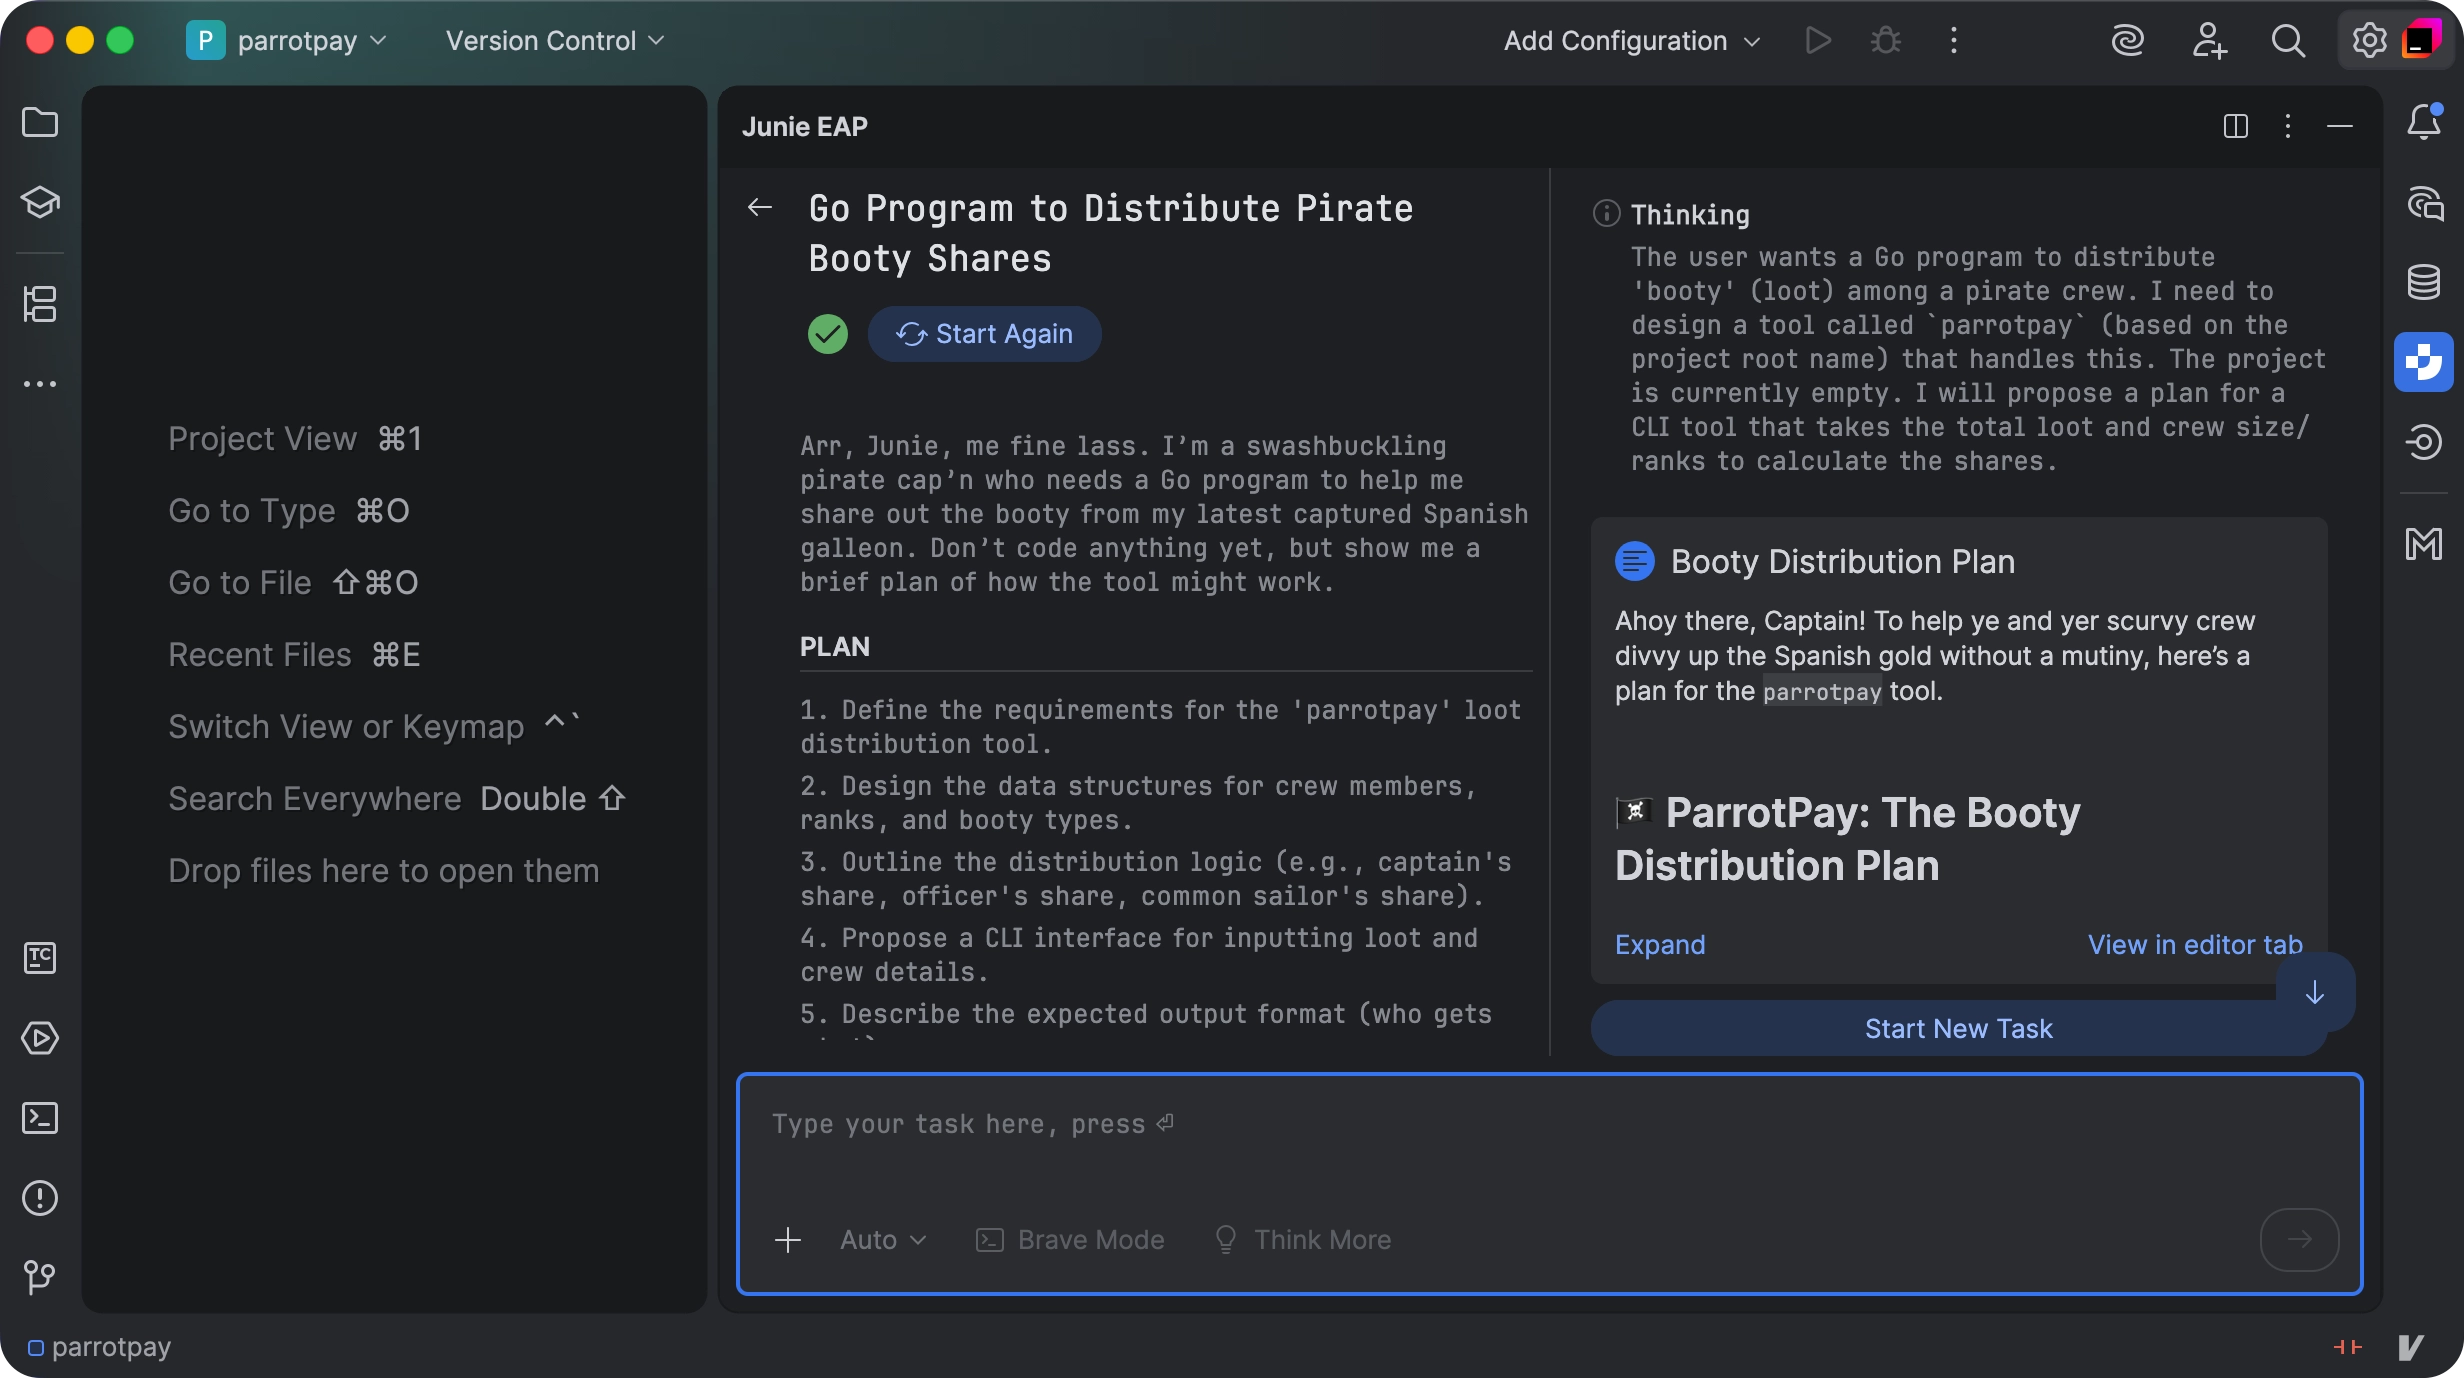2464x1378 pixels.
Task: Open the Learn tool window icon
Action: point(40,202)
